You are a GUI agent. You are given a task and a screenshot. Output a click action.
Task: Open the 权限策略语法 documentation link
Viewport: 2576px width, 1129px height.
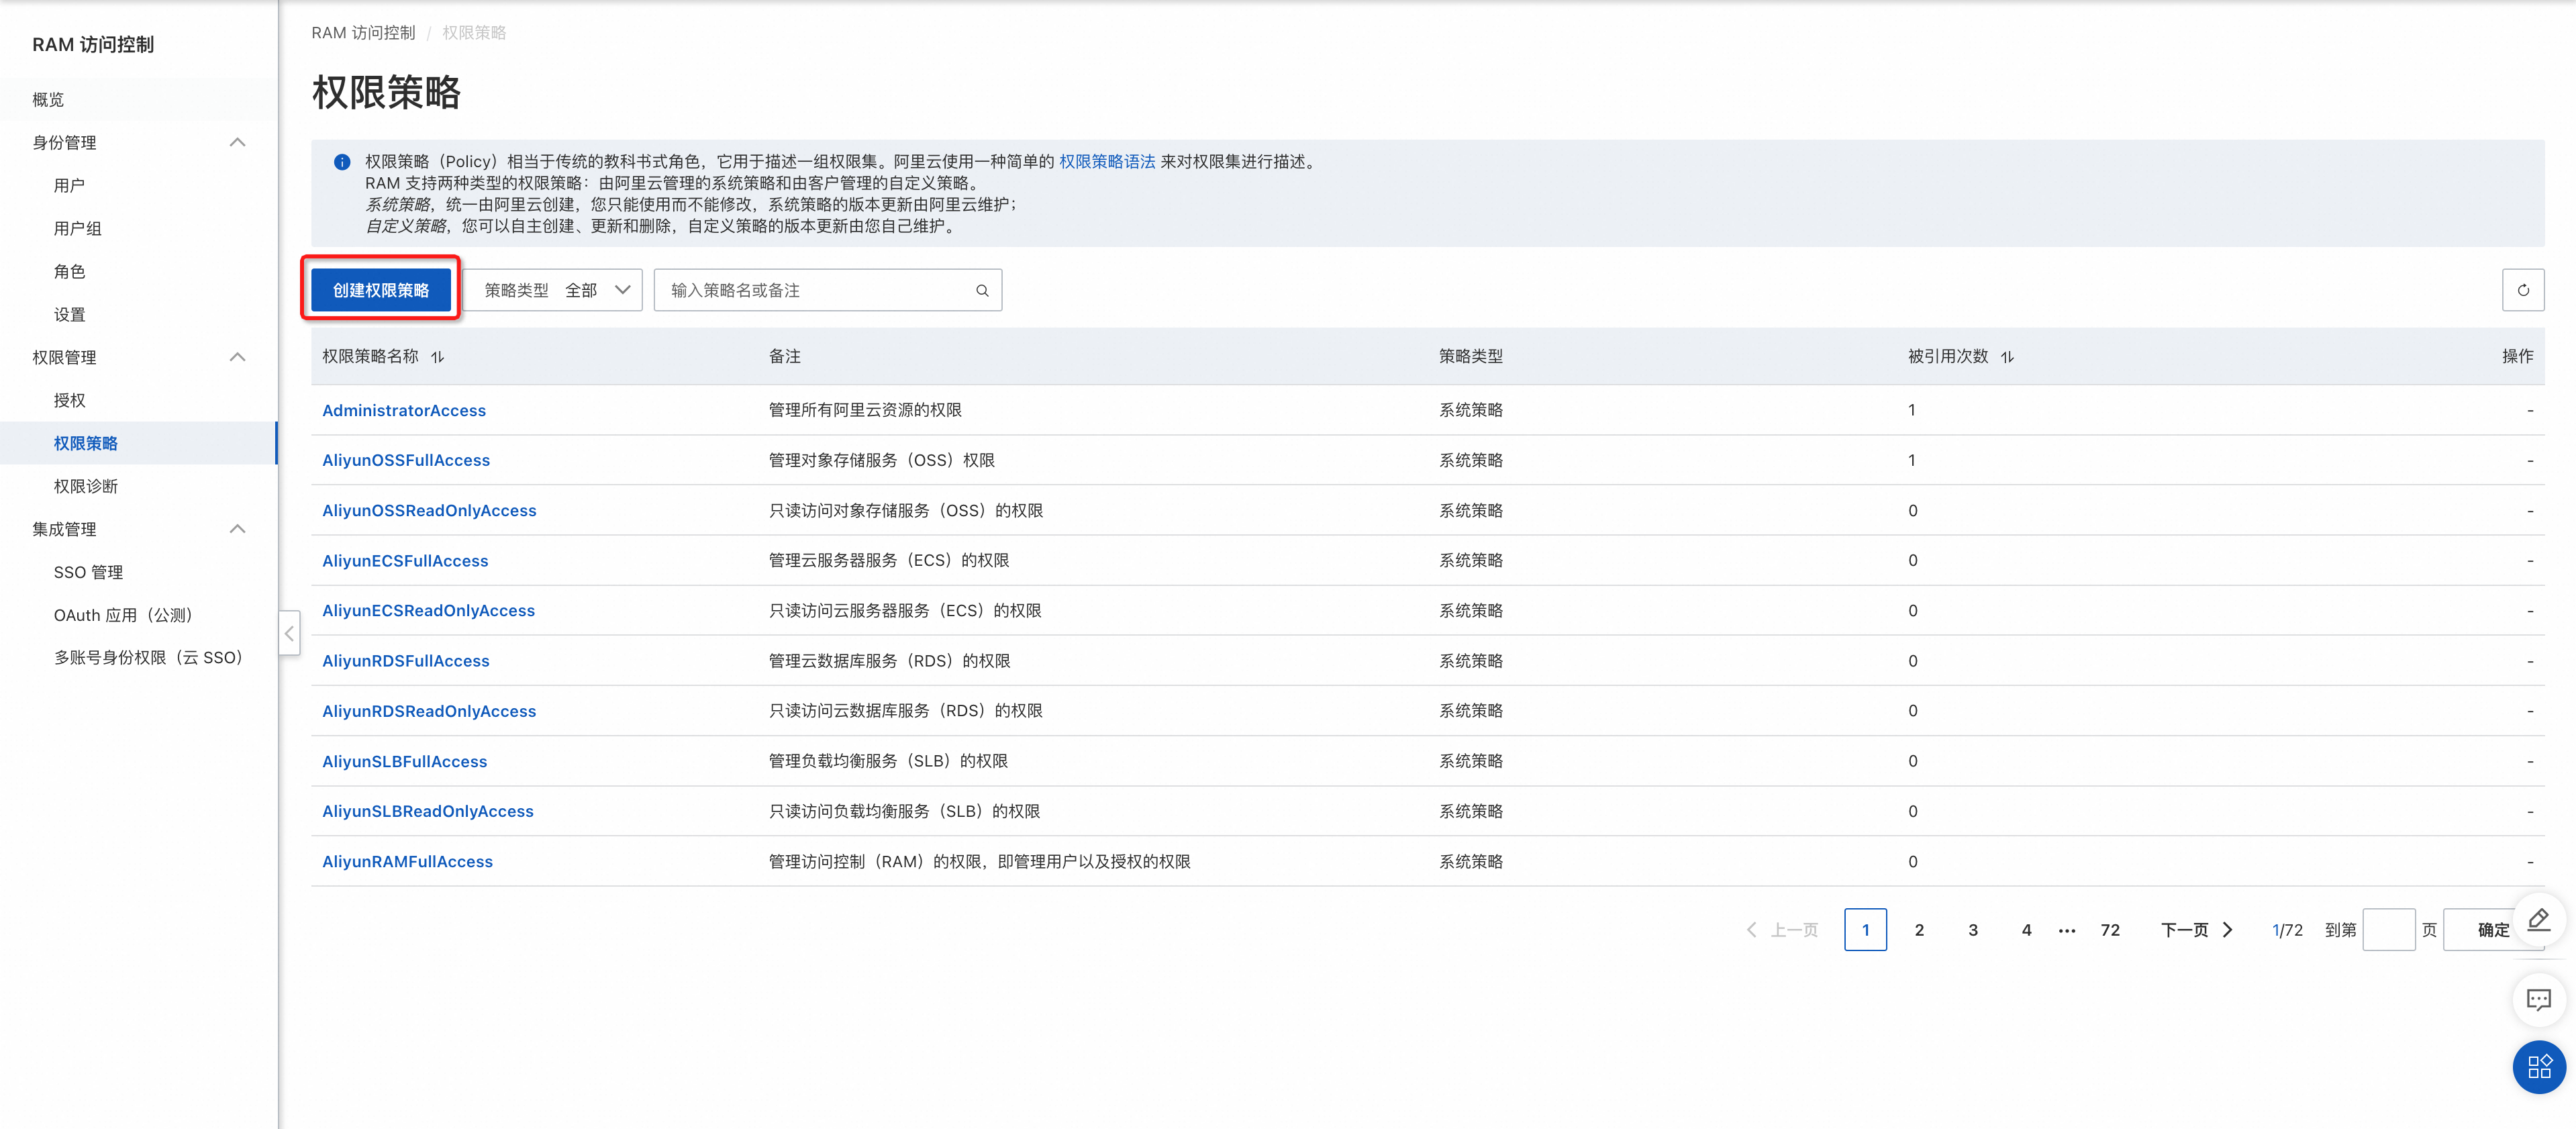coord(1107,161)
